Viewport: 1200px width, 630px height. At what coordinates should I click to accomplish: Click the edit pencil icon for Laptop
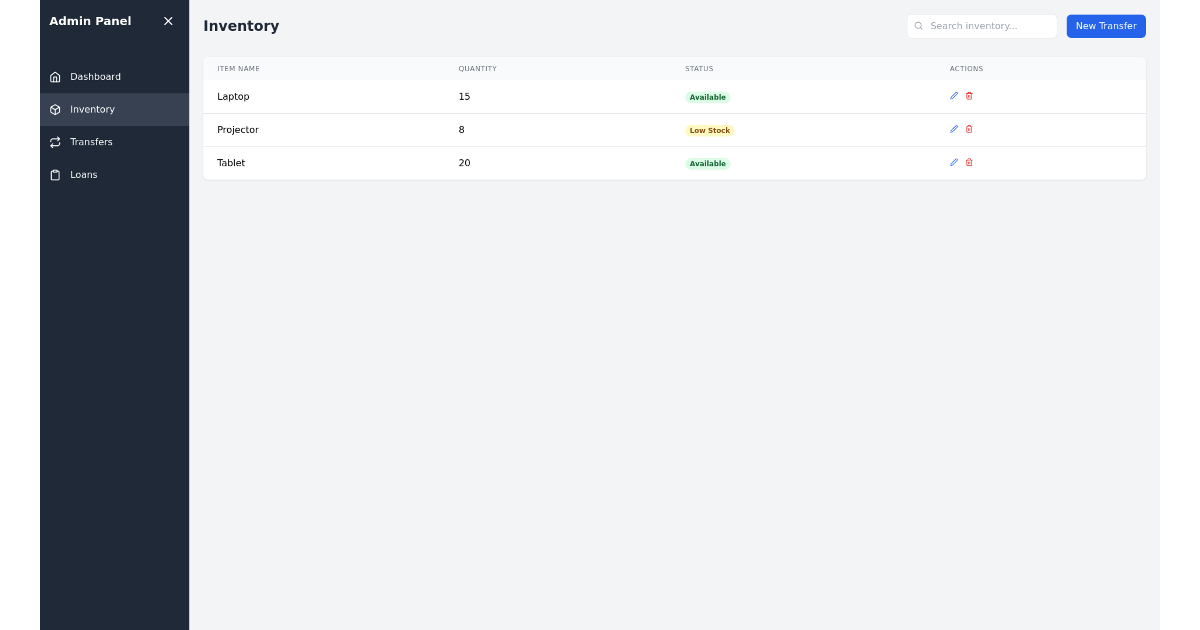pos(954,96)
